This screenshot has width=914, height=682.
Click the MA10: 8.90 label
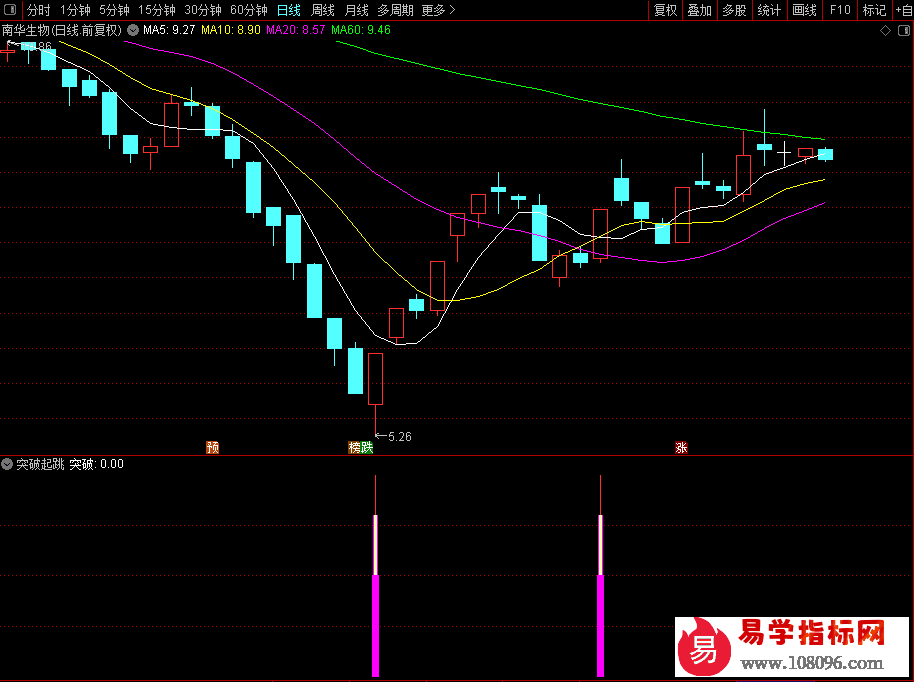point(231,30)
